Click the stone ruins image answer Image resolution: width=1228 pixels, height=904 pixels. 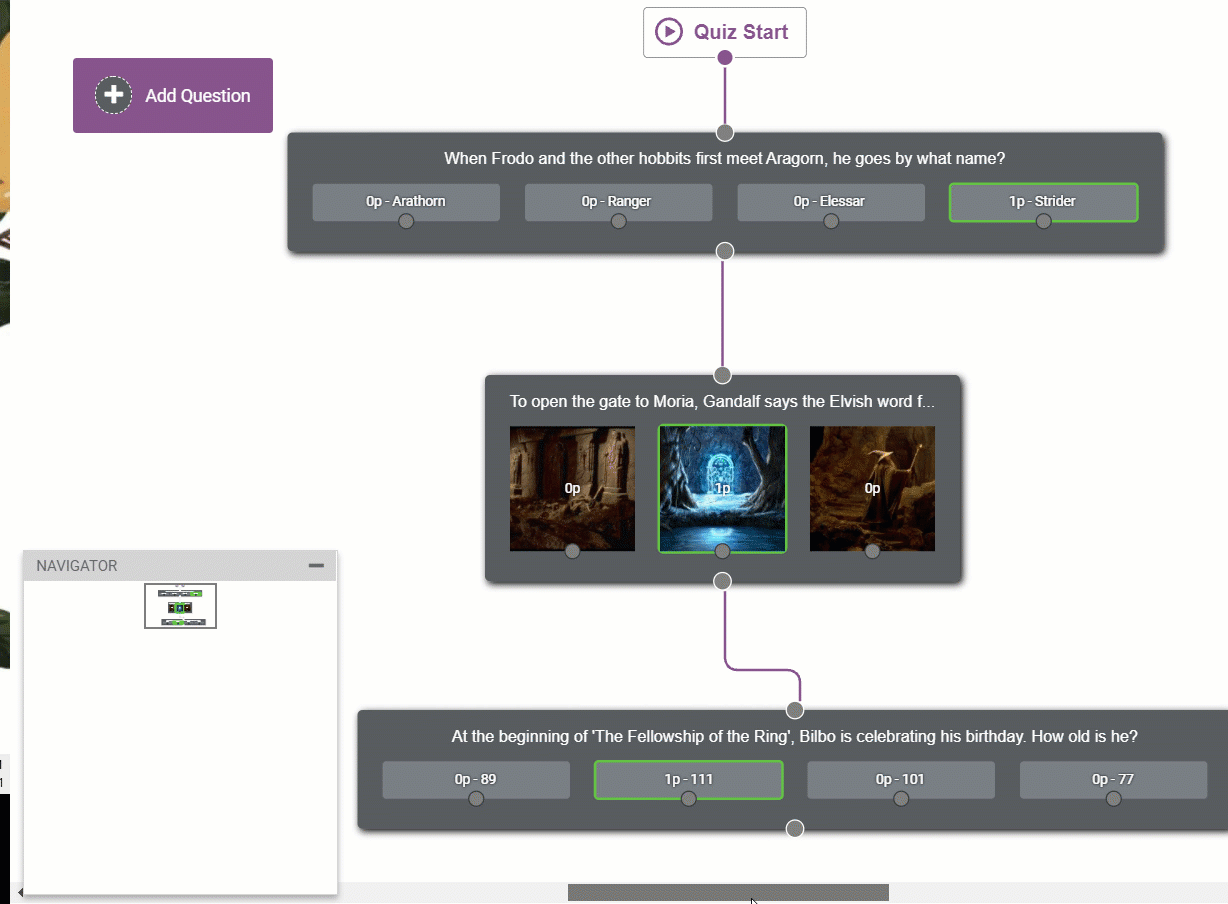[572, 487]
